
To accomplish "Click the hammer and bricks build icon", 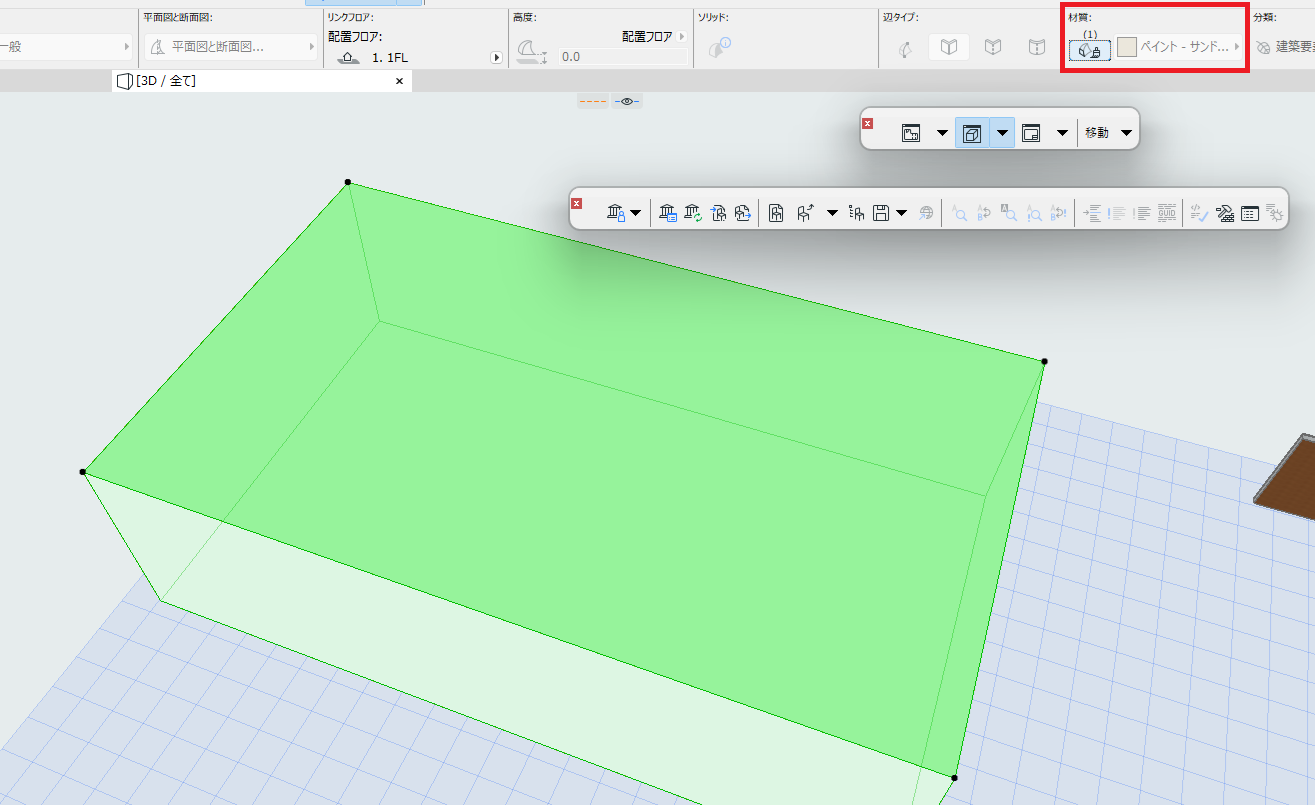I will click(x=1225, y=212).
